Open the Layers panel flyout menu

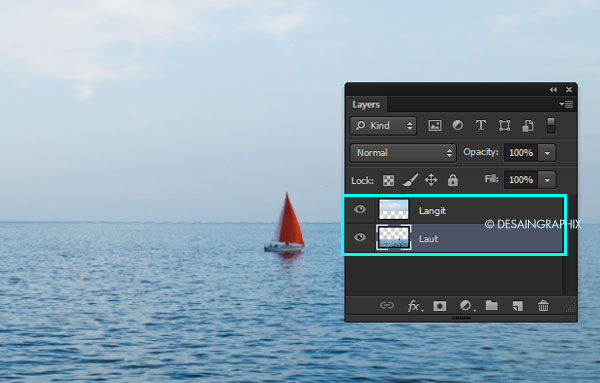click(566, 104)
